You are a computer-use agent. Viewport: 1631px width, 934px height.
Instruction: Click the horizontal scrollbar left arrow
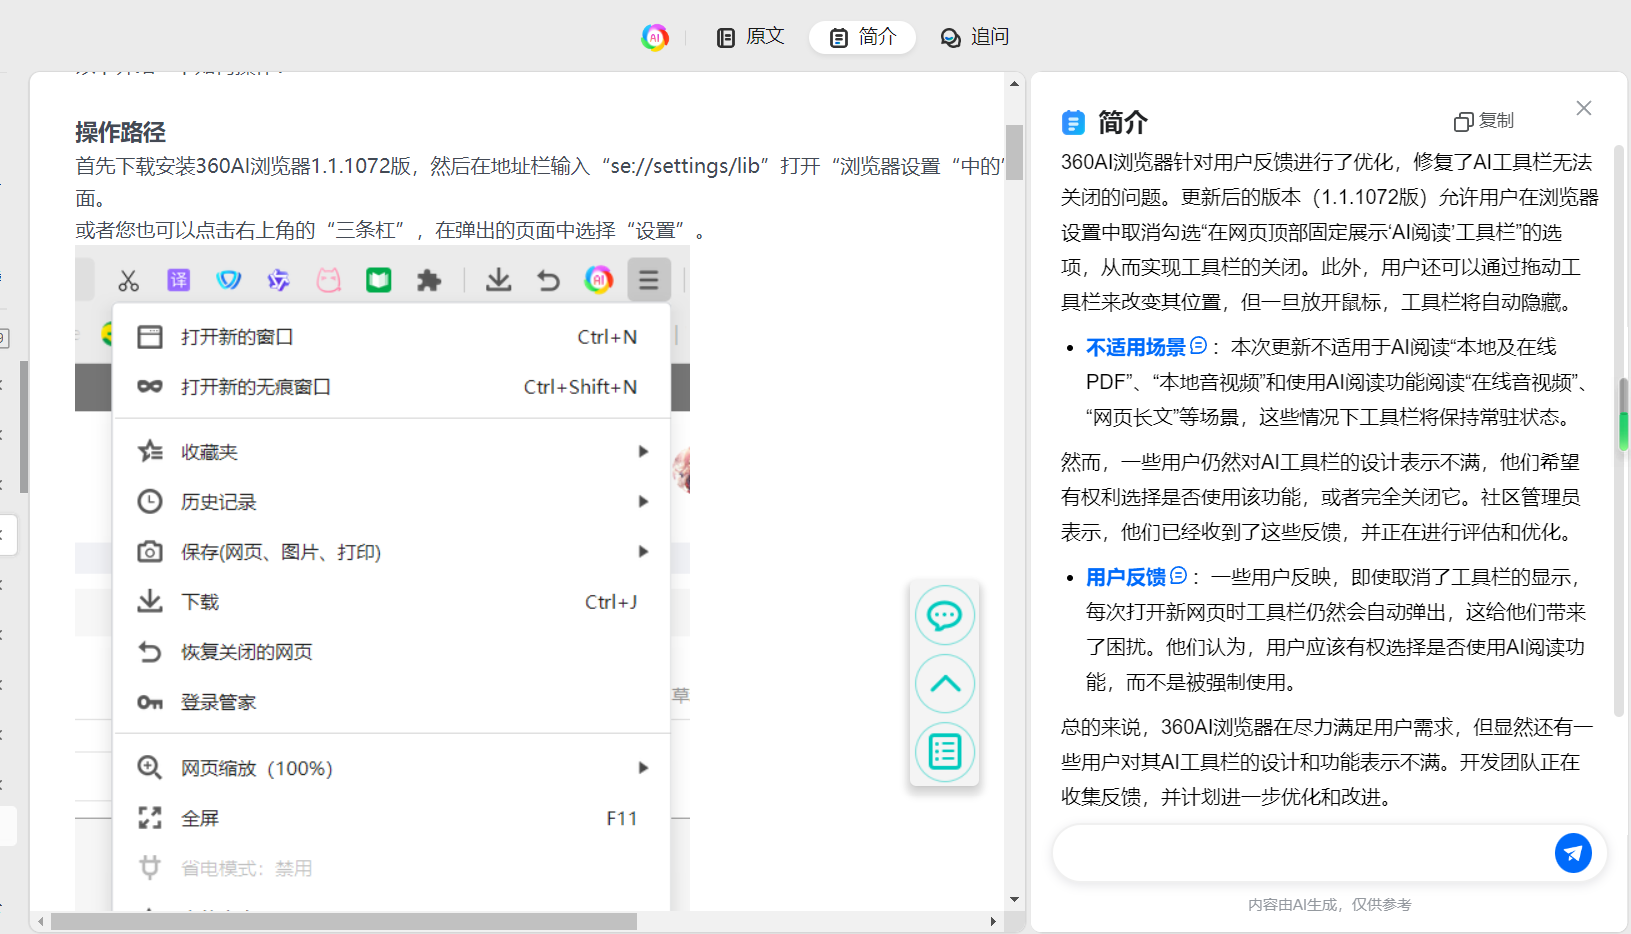[x=41, y=921]
